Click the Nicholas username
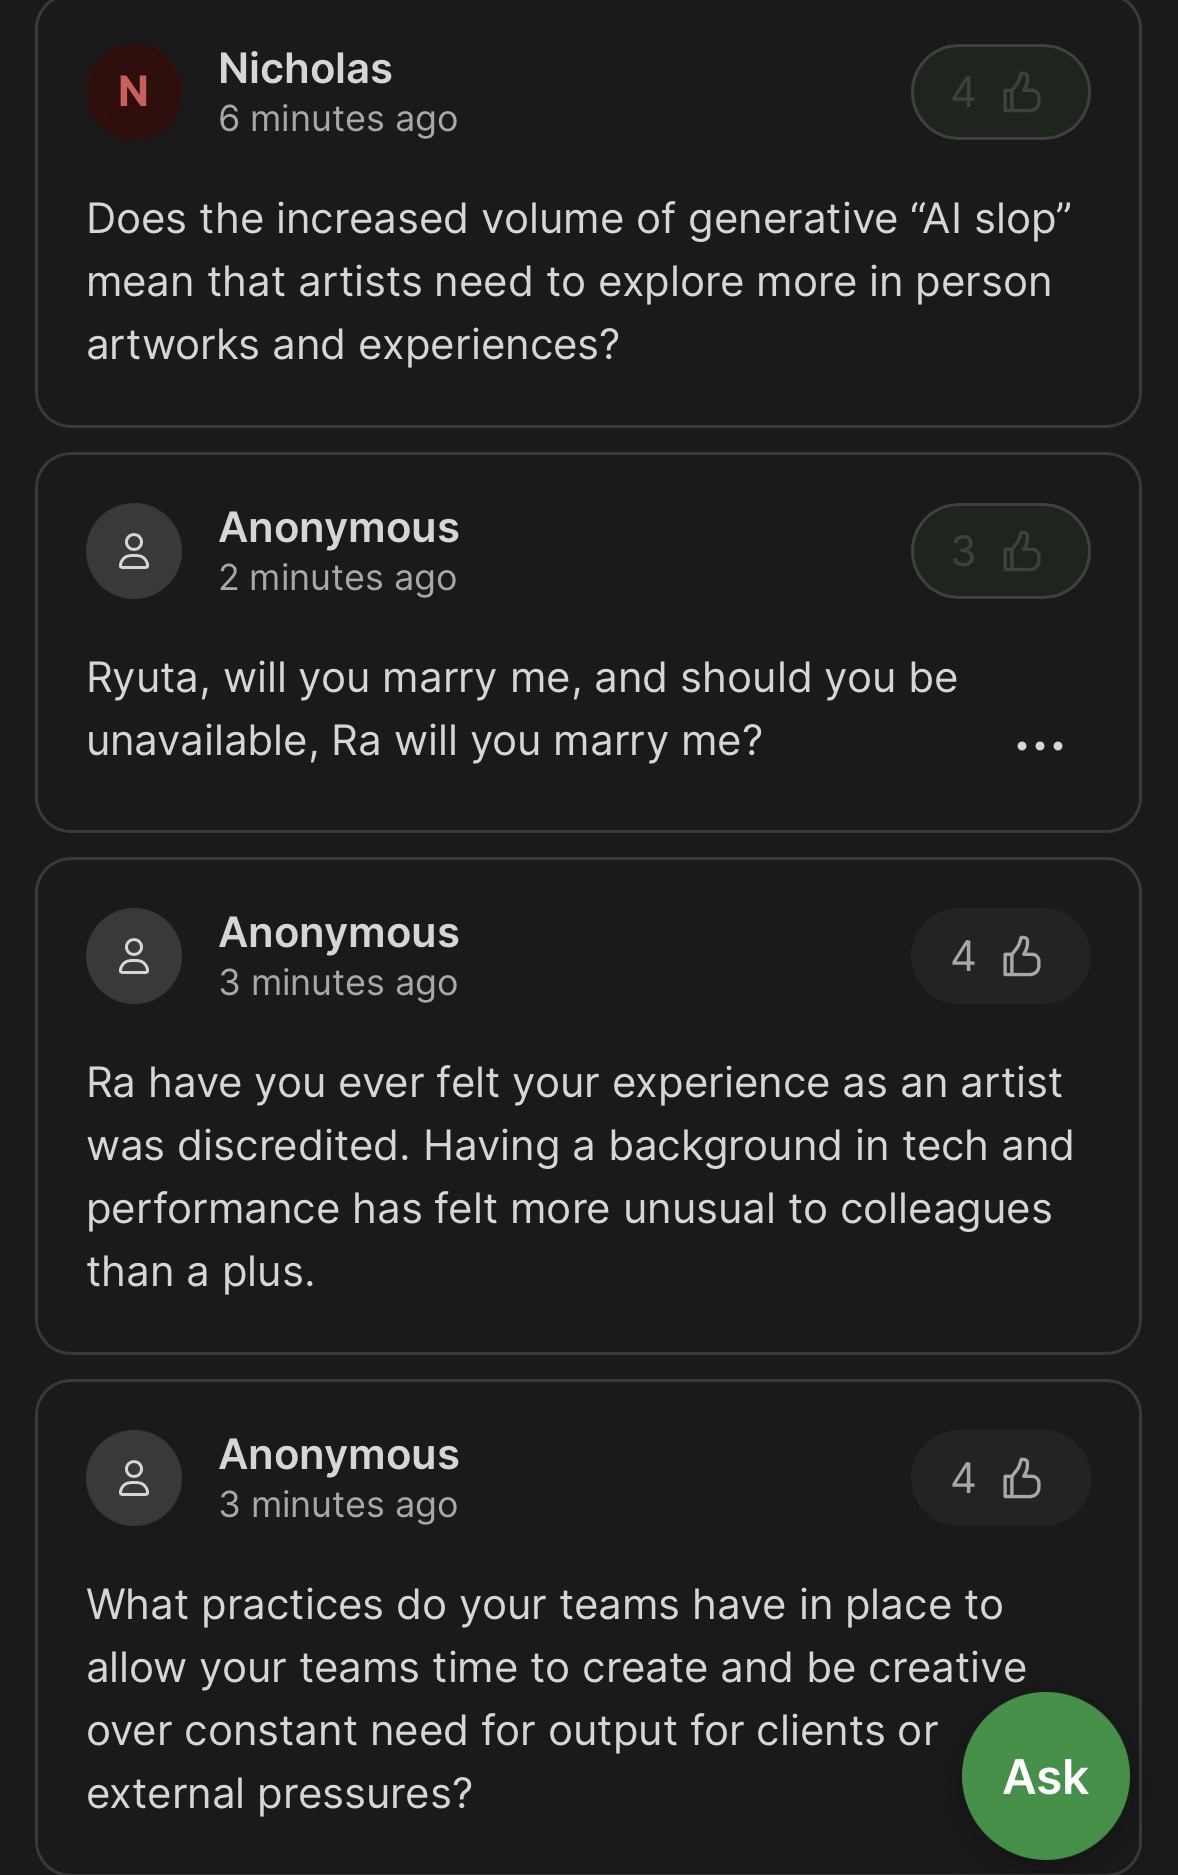 pyautogui.click(x=305, y=69)
